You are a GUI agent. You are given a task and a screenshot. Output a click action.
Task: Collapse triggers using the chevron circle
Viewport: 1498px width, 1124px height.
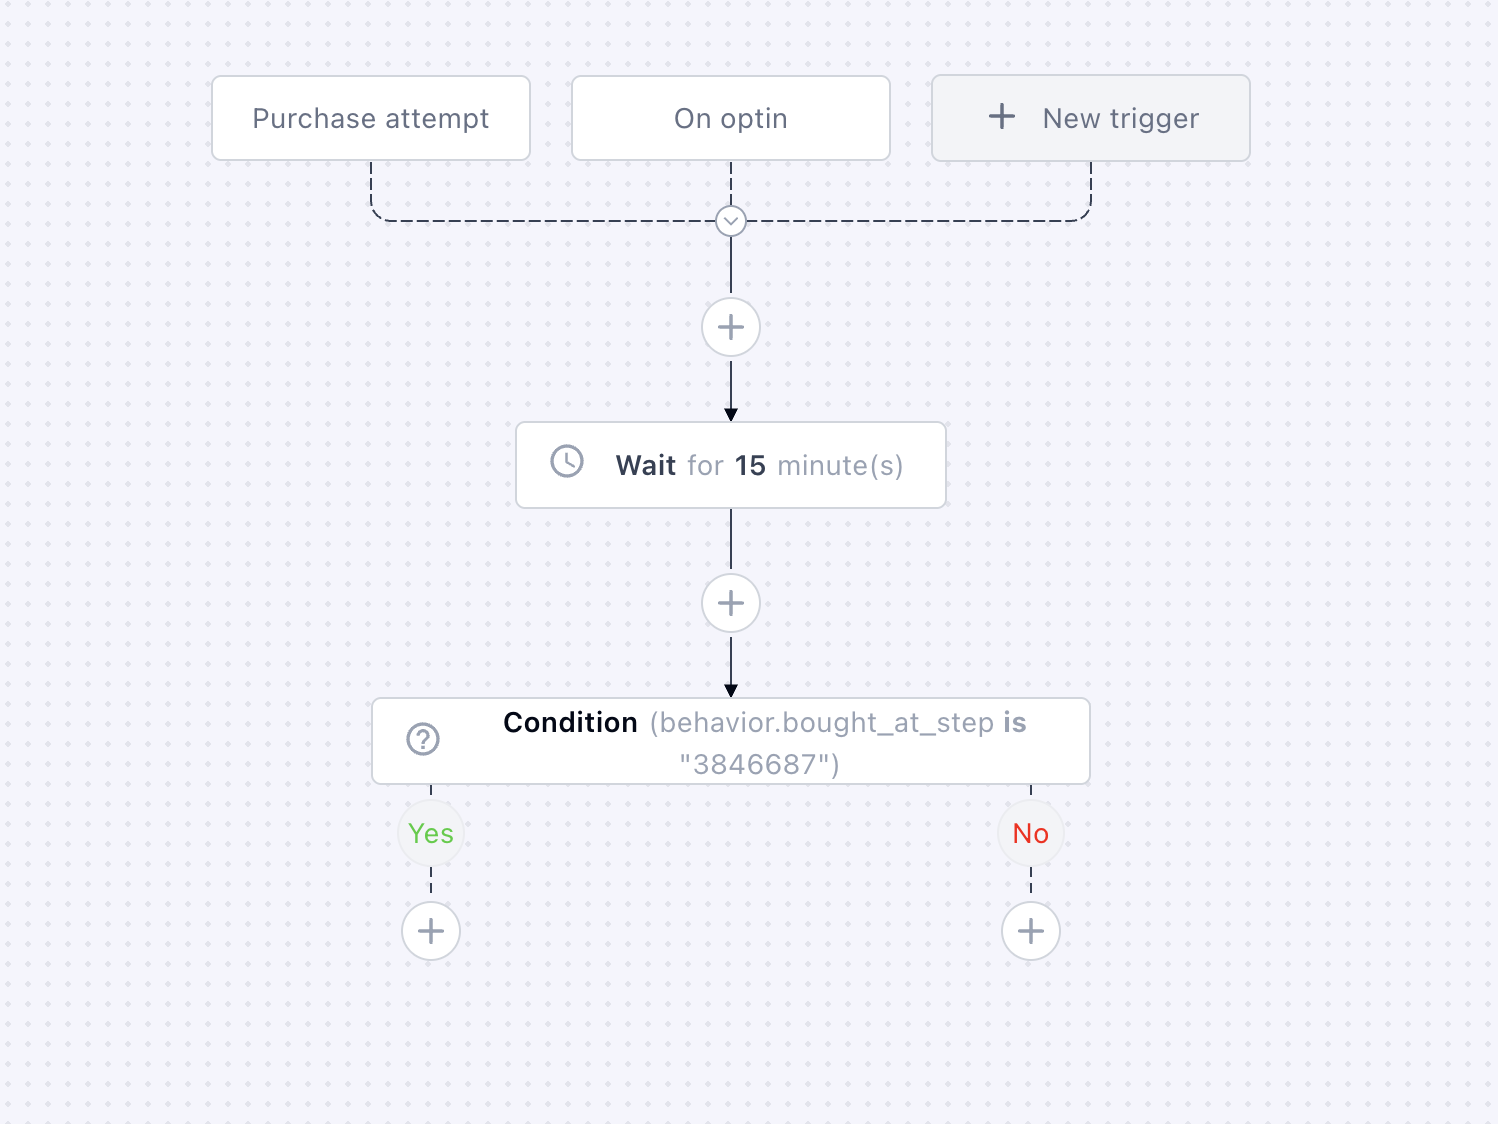(731, 221)
